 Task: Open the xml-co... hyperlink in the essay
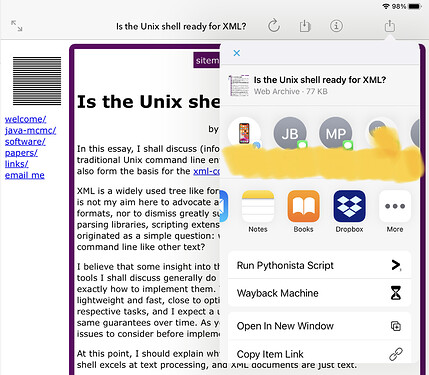tap(206, 171)
